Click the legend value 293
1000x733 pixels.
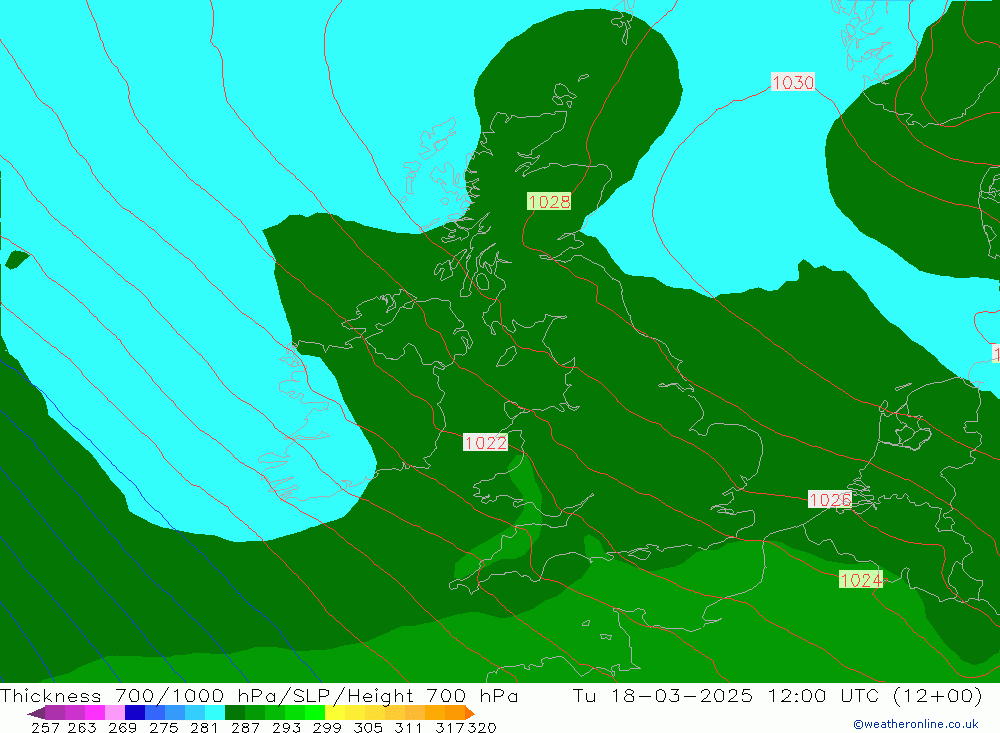point(286,727)
